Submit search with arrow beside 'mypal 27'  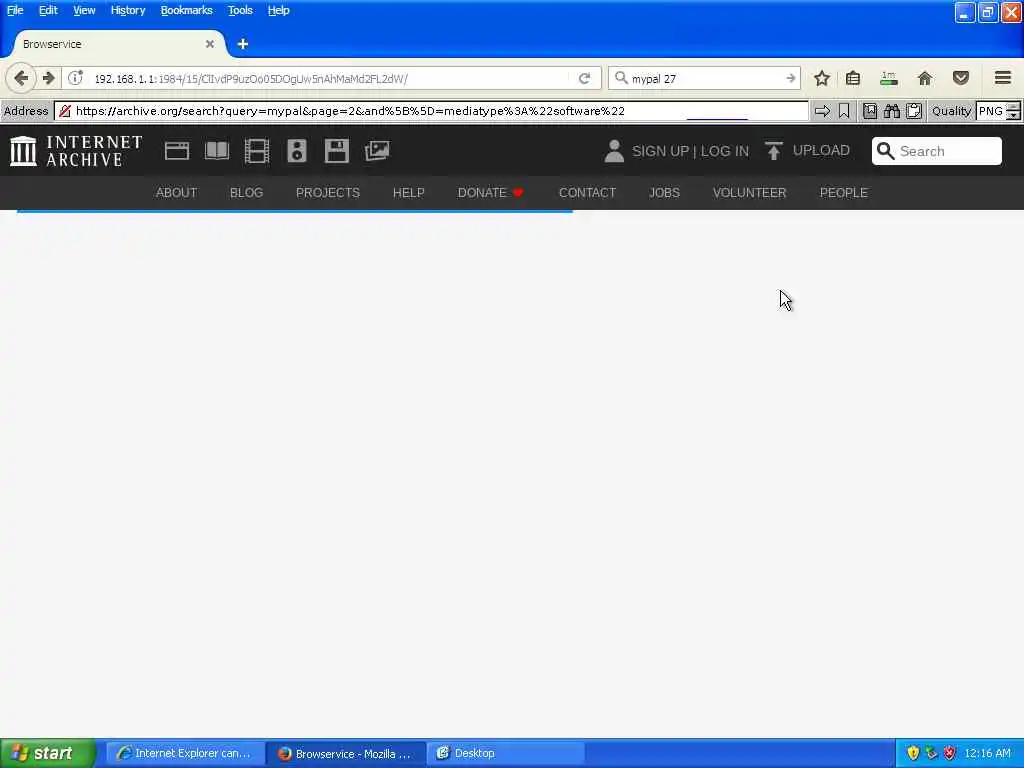[x=791, y=78]
